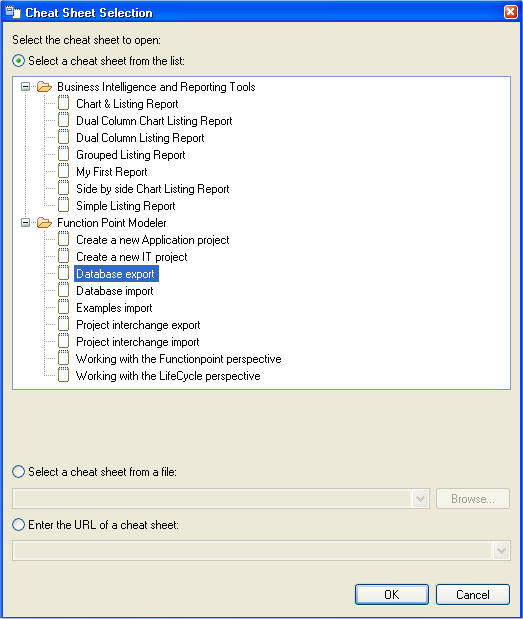
Task: Collapse the Business Intelligence and Reporting Tools node
Action: (26, 86)
